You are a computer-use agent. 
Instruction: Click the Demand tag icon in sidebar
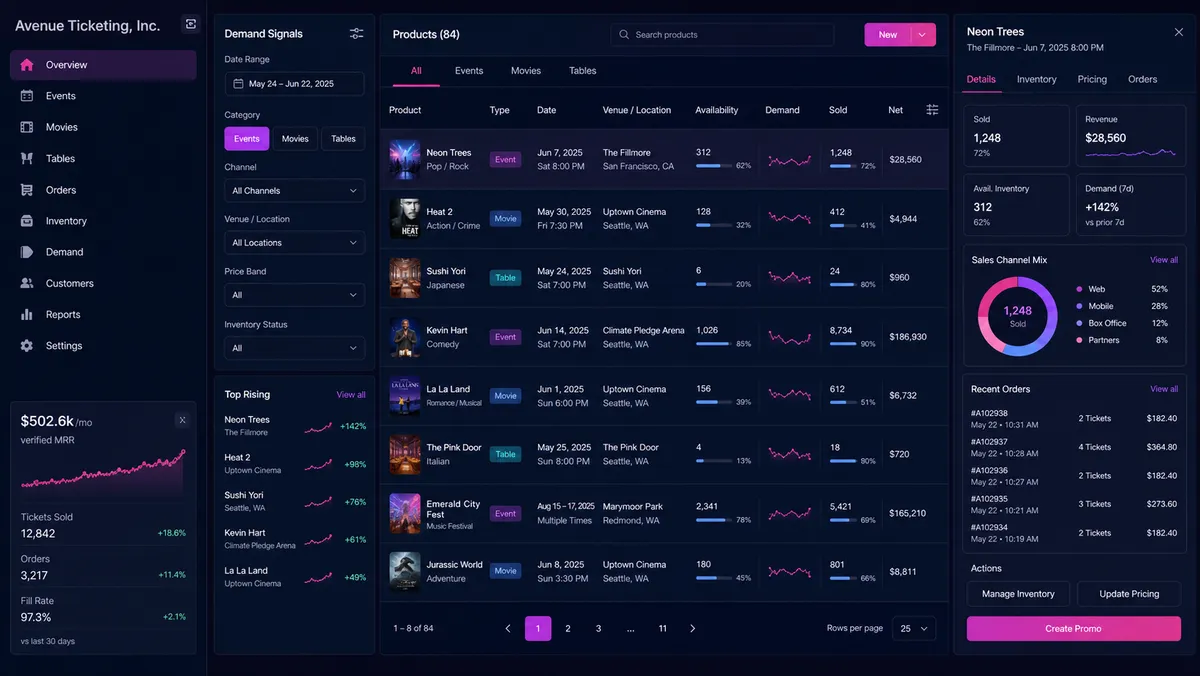point(27,252)
